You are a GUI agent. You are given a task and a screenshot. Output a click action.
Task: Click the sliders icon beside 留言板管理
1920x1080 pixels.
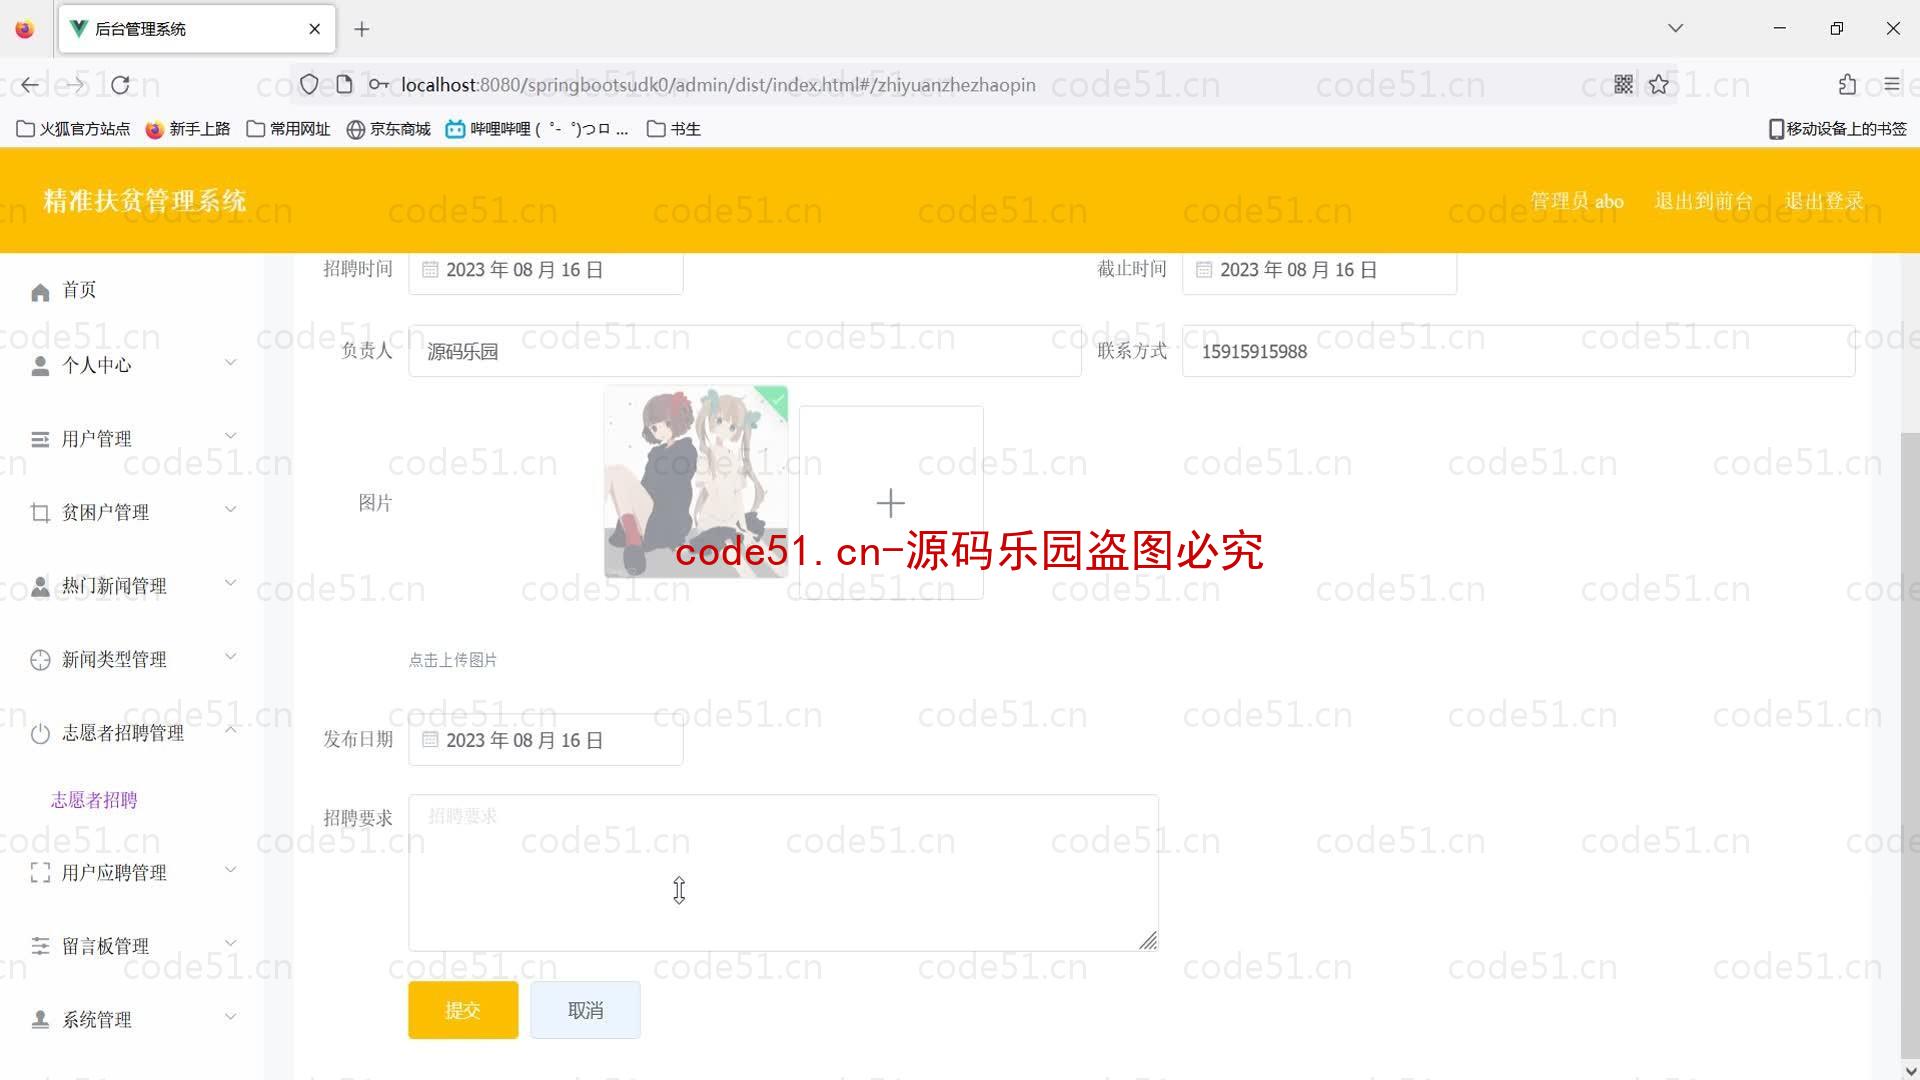pyautogui.click(x=40, y=946)
